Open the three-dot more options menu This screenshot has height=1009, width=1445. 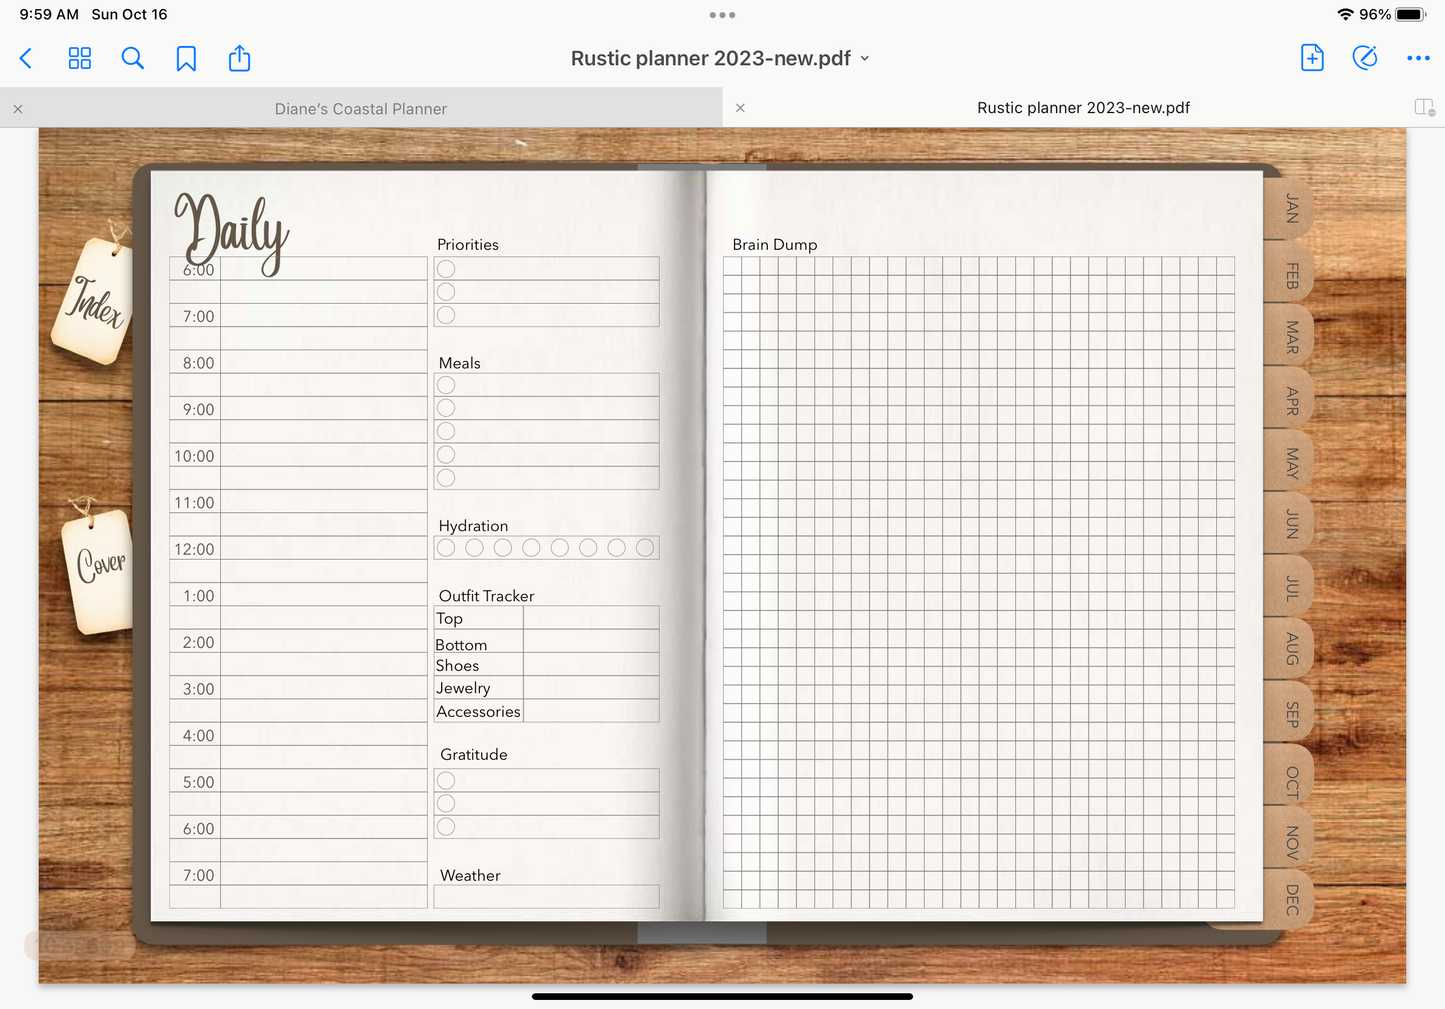point(1418,58)
